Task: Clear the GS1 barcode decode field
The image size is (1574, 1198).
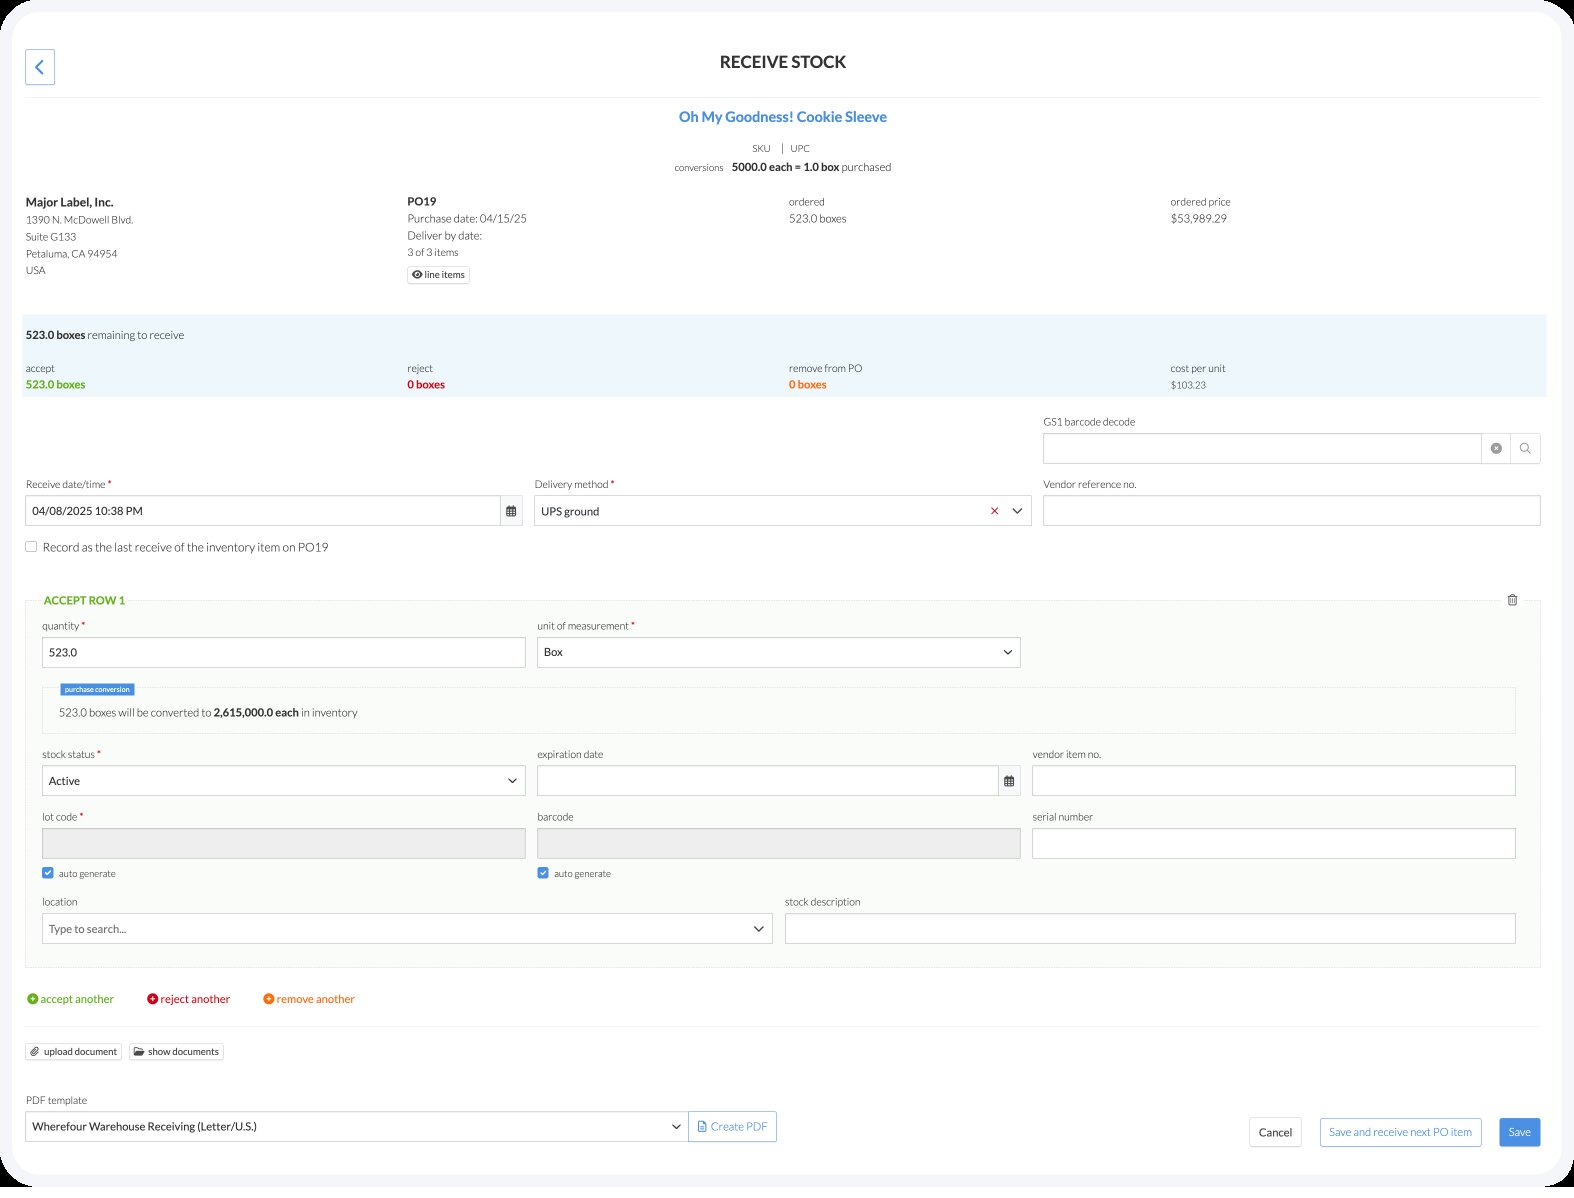Action: (x=1495, y=449)
